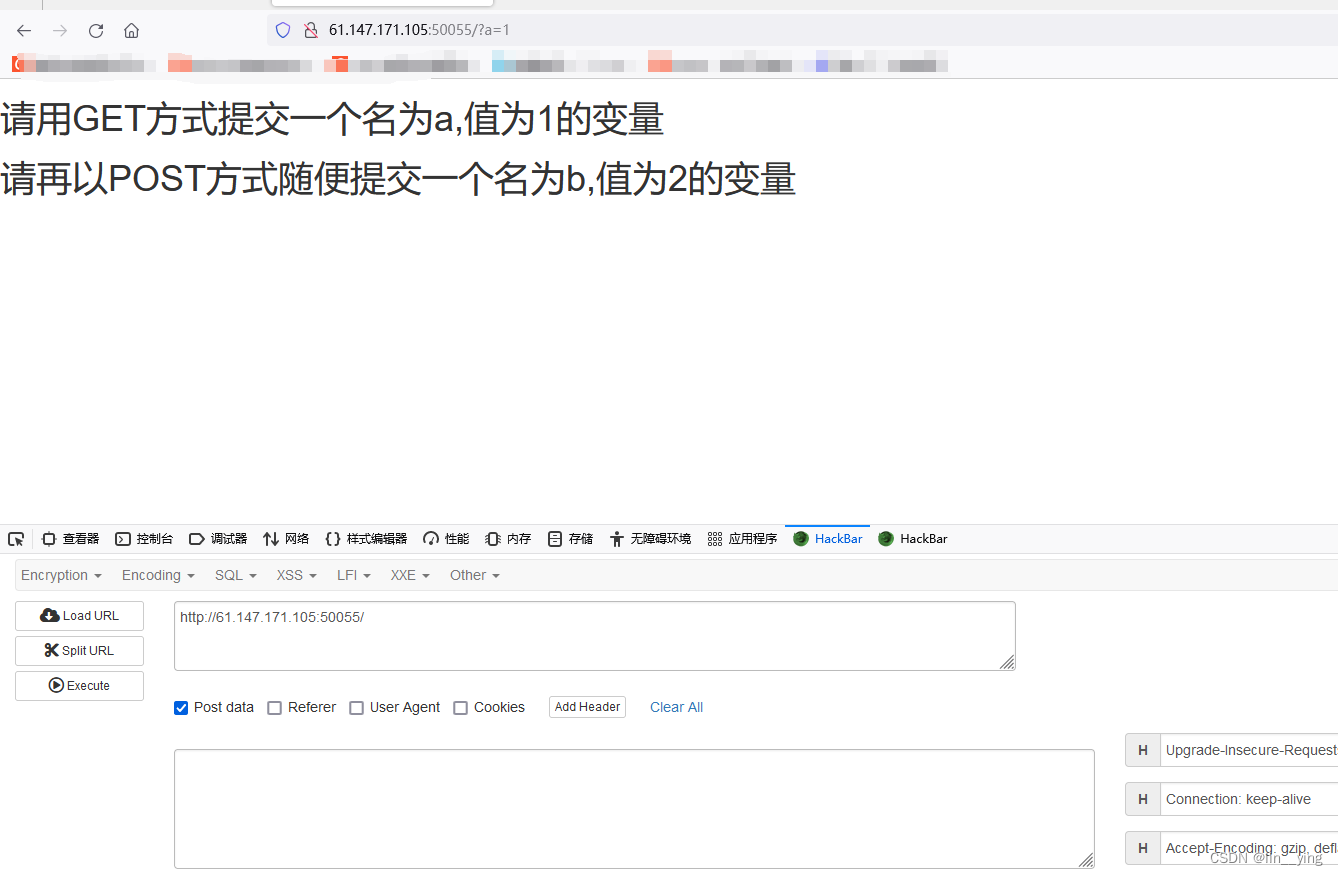The width and height of the screenshot is (1338, 875).
Task: Open the 存储 (Storage) panel
Action: (570, 538)
